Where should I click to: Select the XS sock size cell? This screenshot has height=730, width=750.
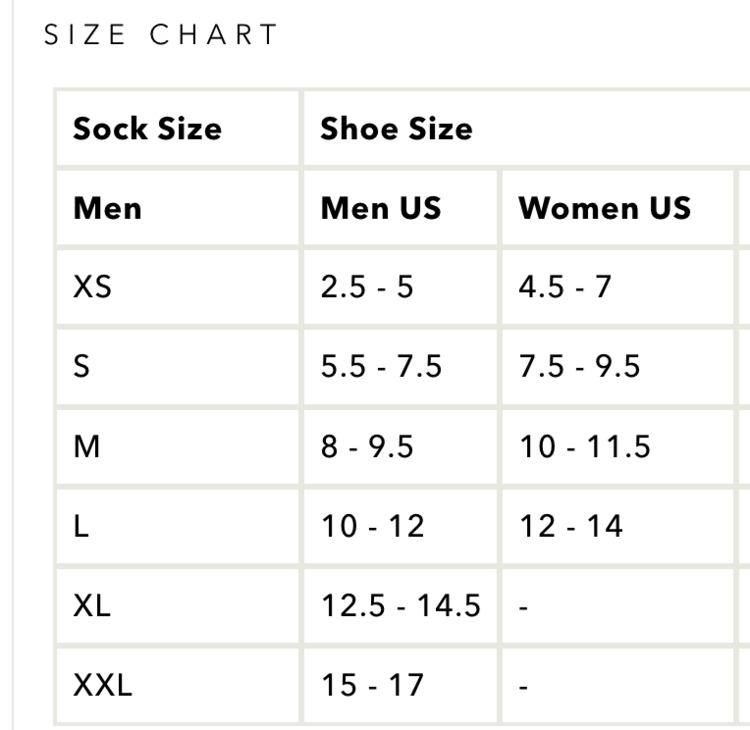pos(93,287)
